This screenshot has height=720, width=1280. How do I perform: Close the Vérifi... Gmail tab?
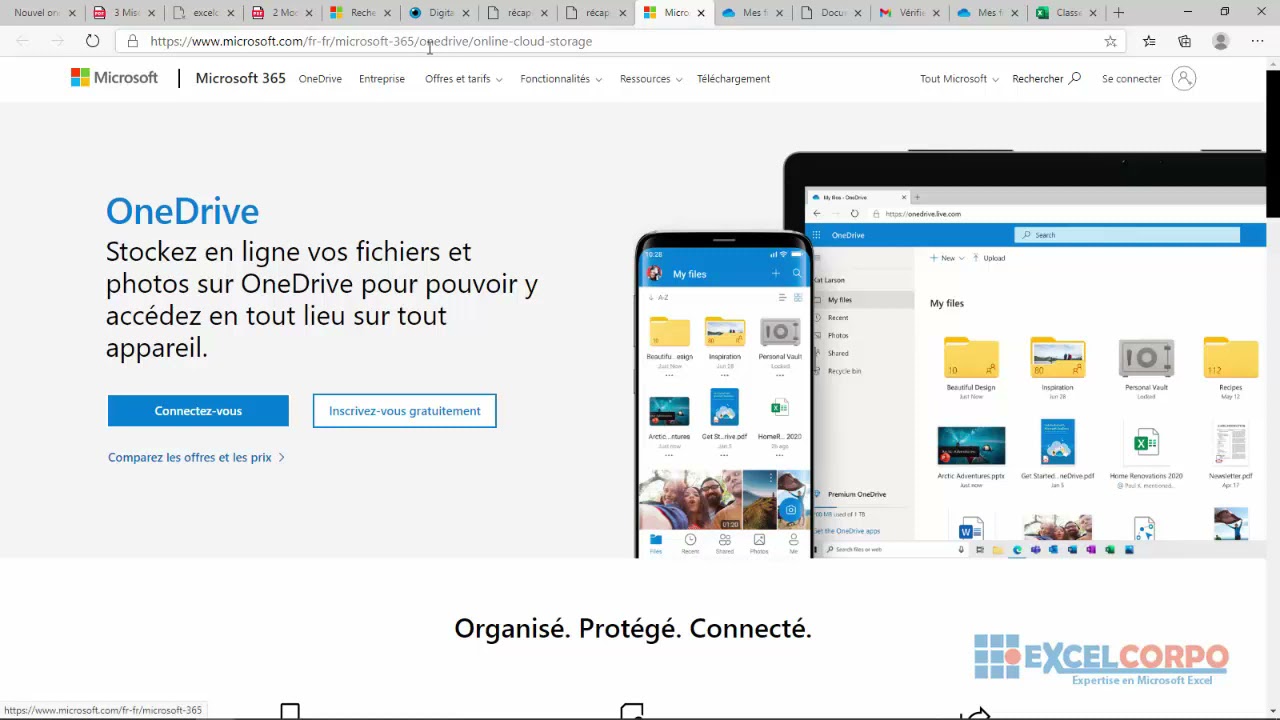[936, 13]
